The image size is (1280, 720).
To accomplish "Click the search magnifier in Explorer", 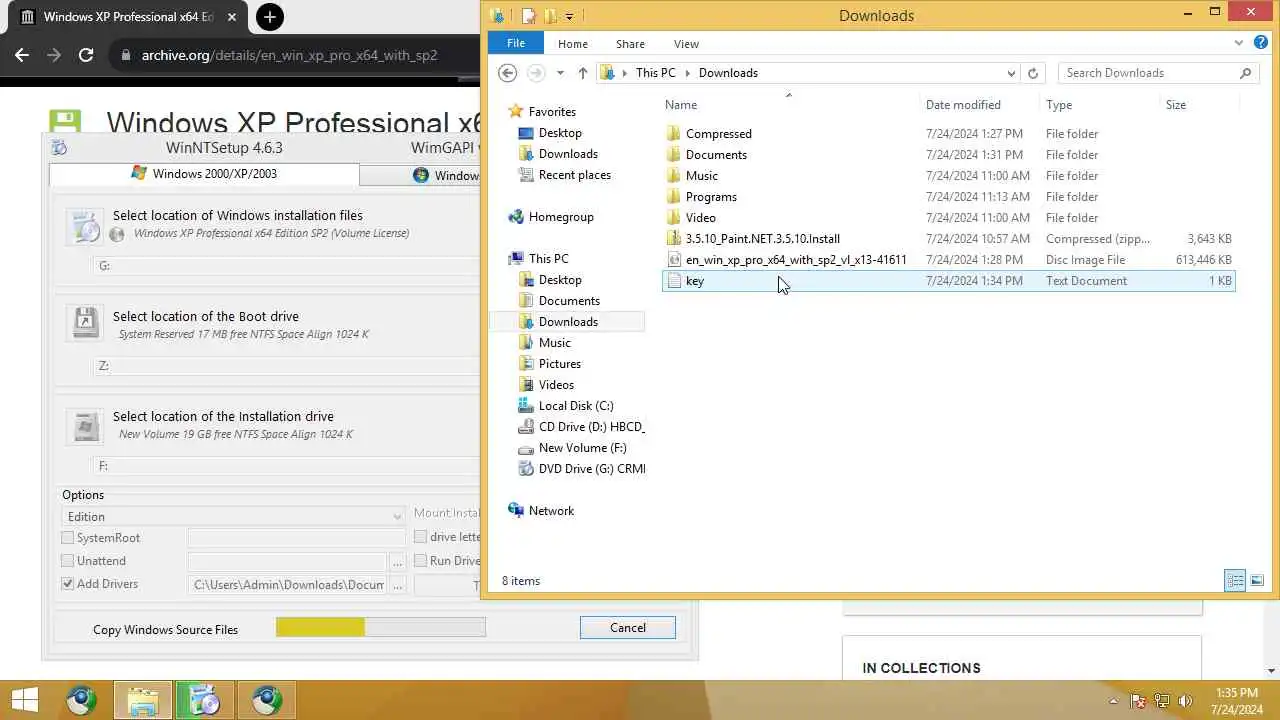I will (1246, 73).
